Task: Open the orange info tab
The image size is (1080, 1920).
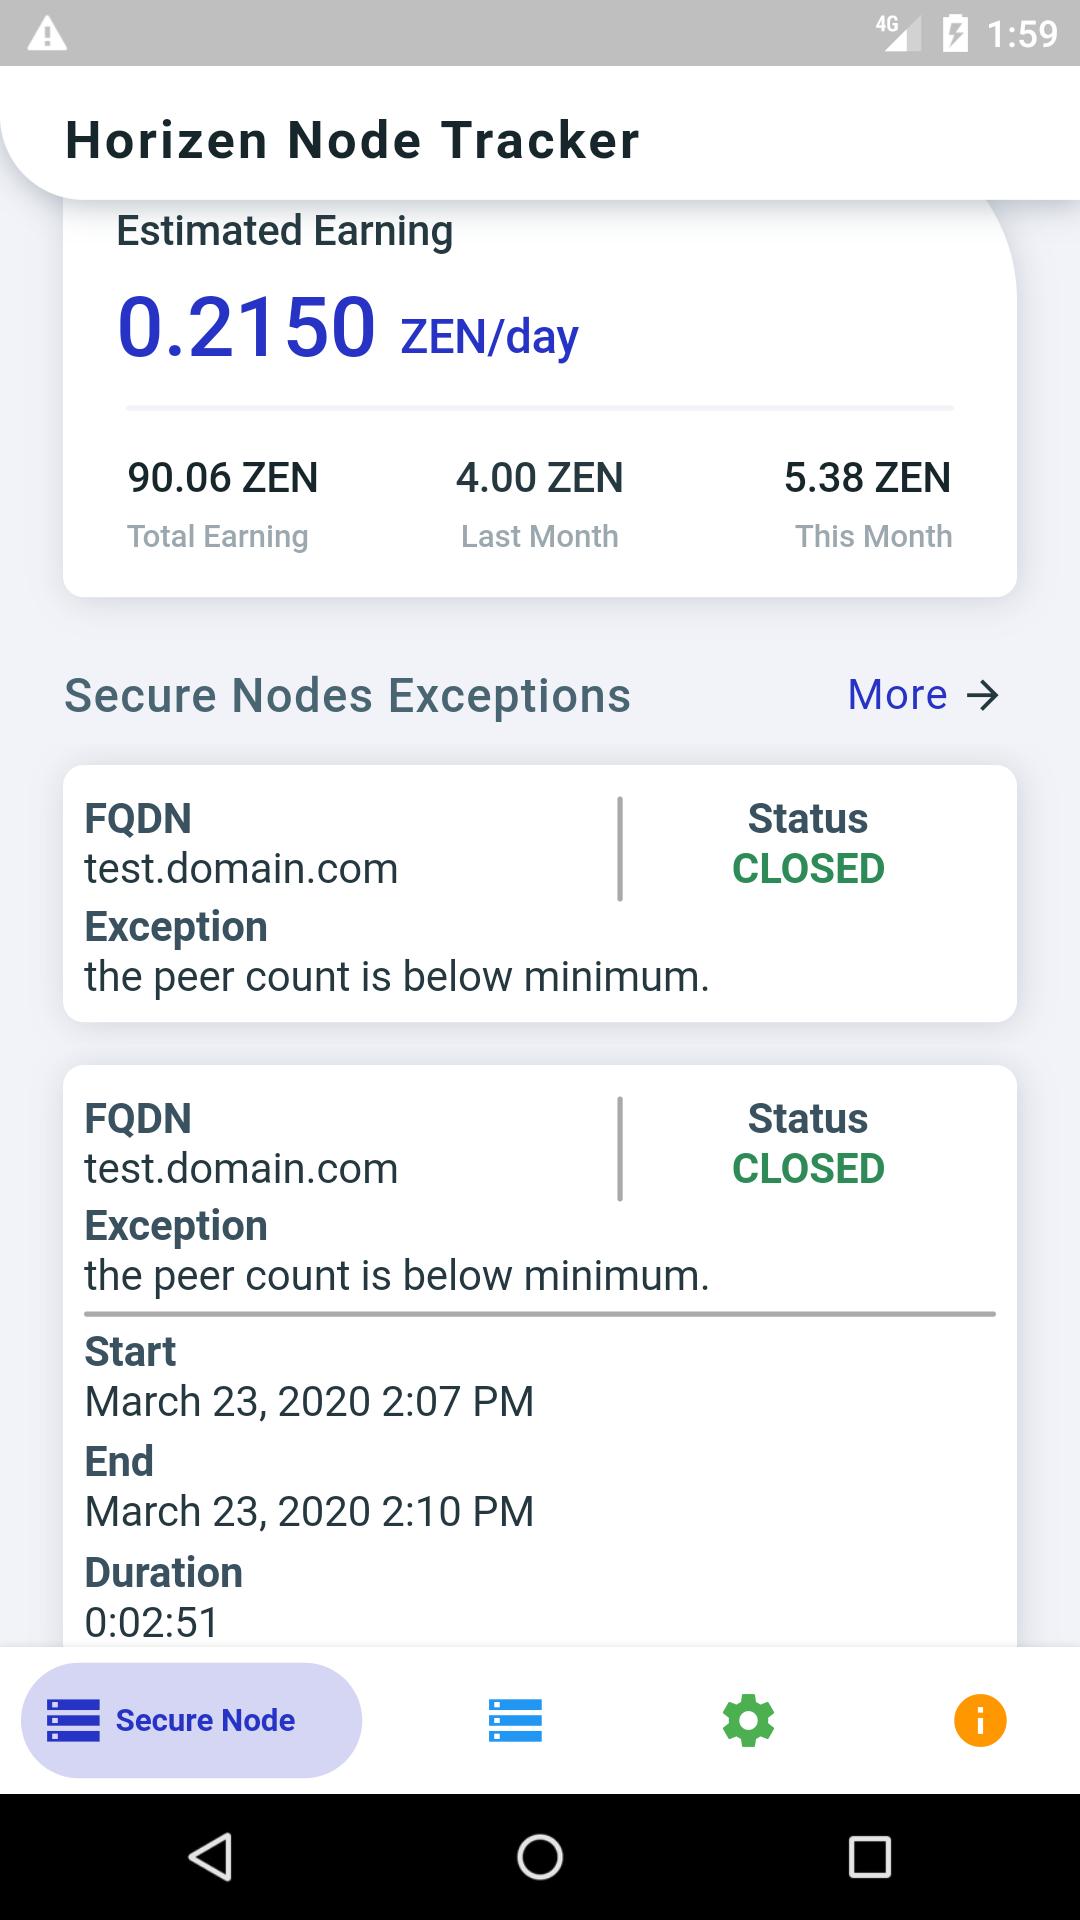Action: tap(980, 1720)
